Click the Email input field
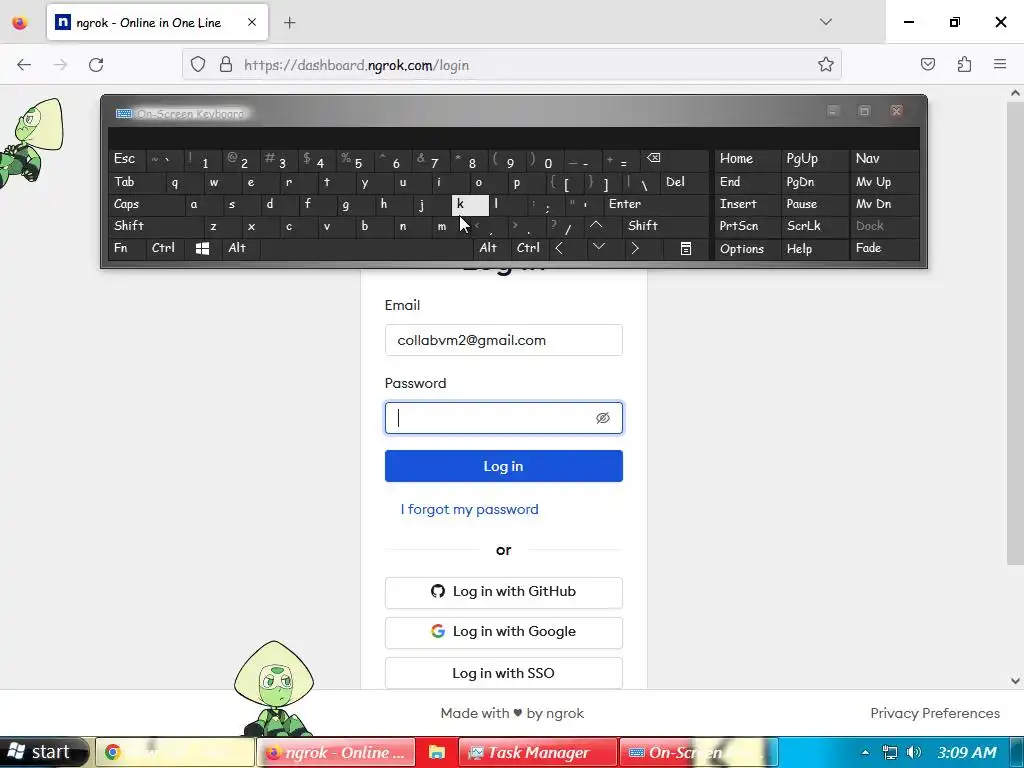 click(x=504, y=340)
